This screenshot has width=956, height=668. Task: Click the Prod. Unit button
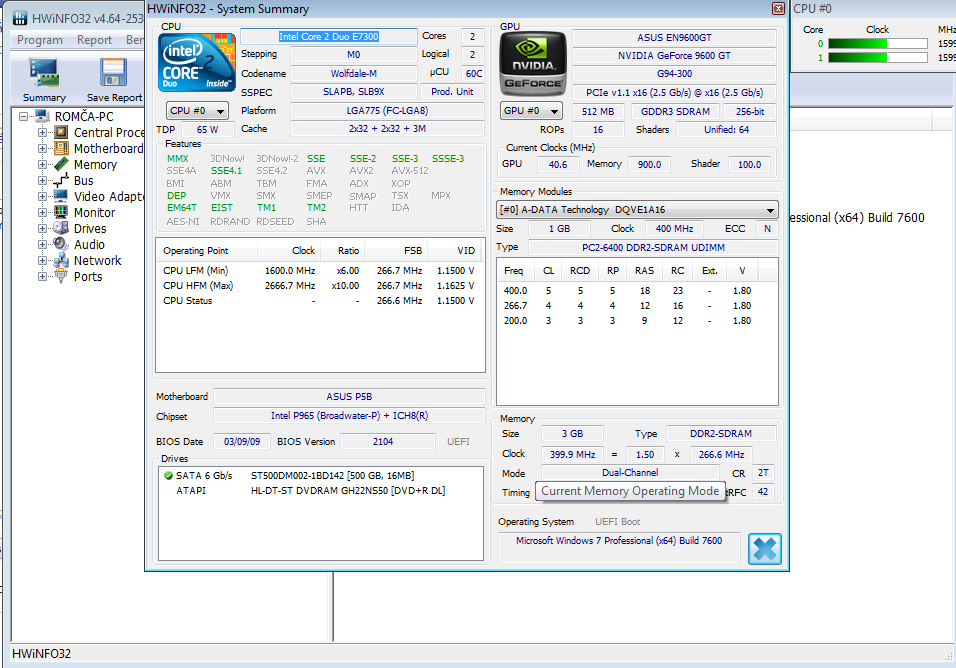pyautogui.click(x=452, y=91)
